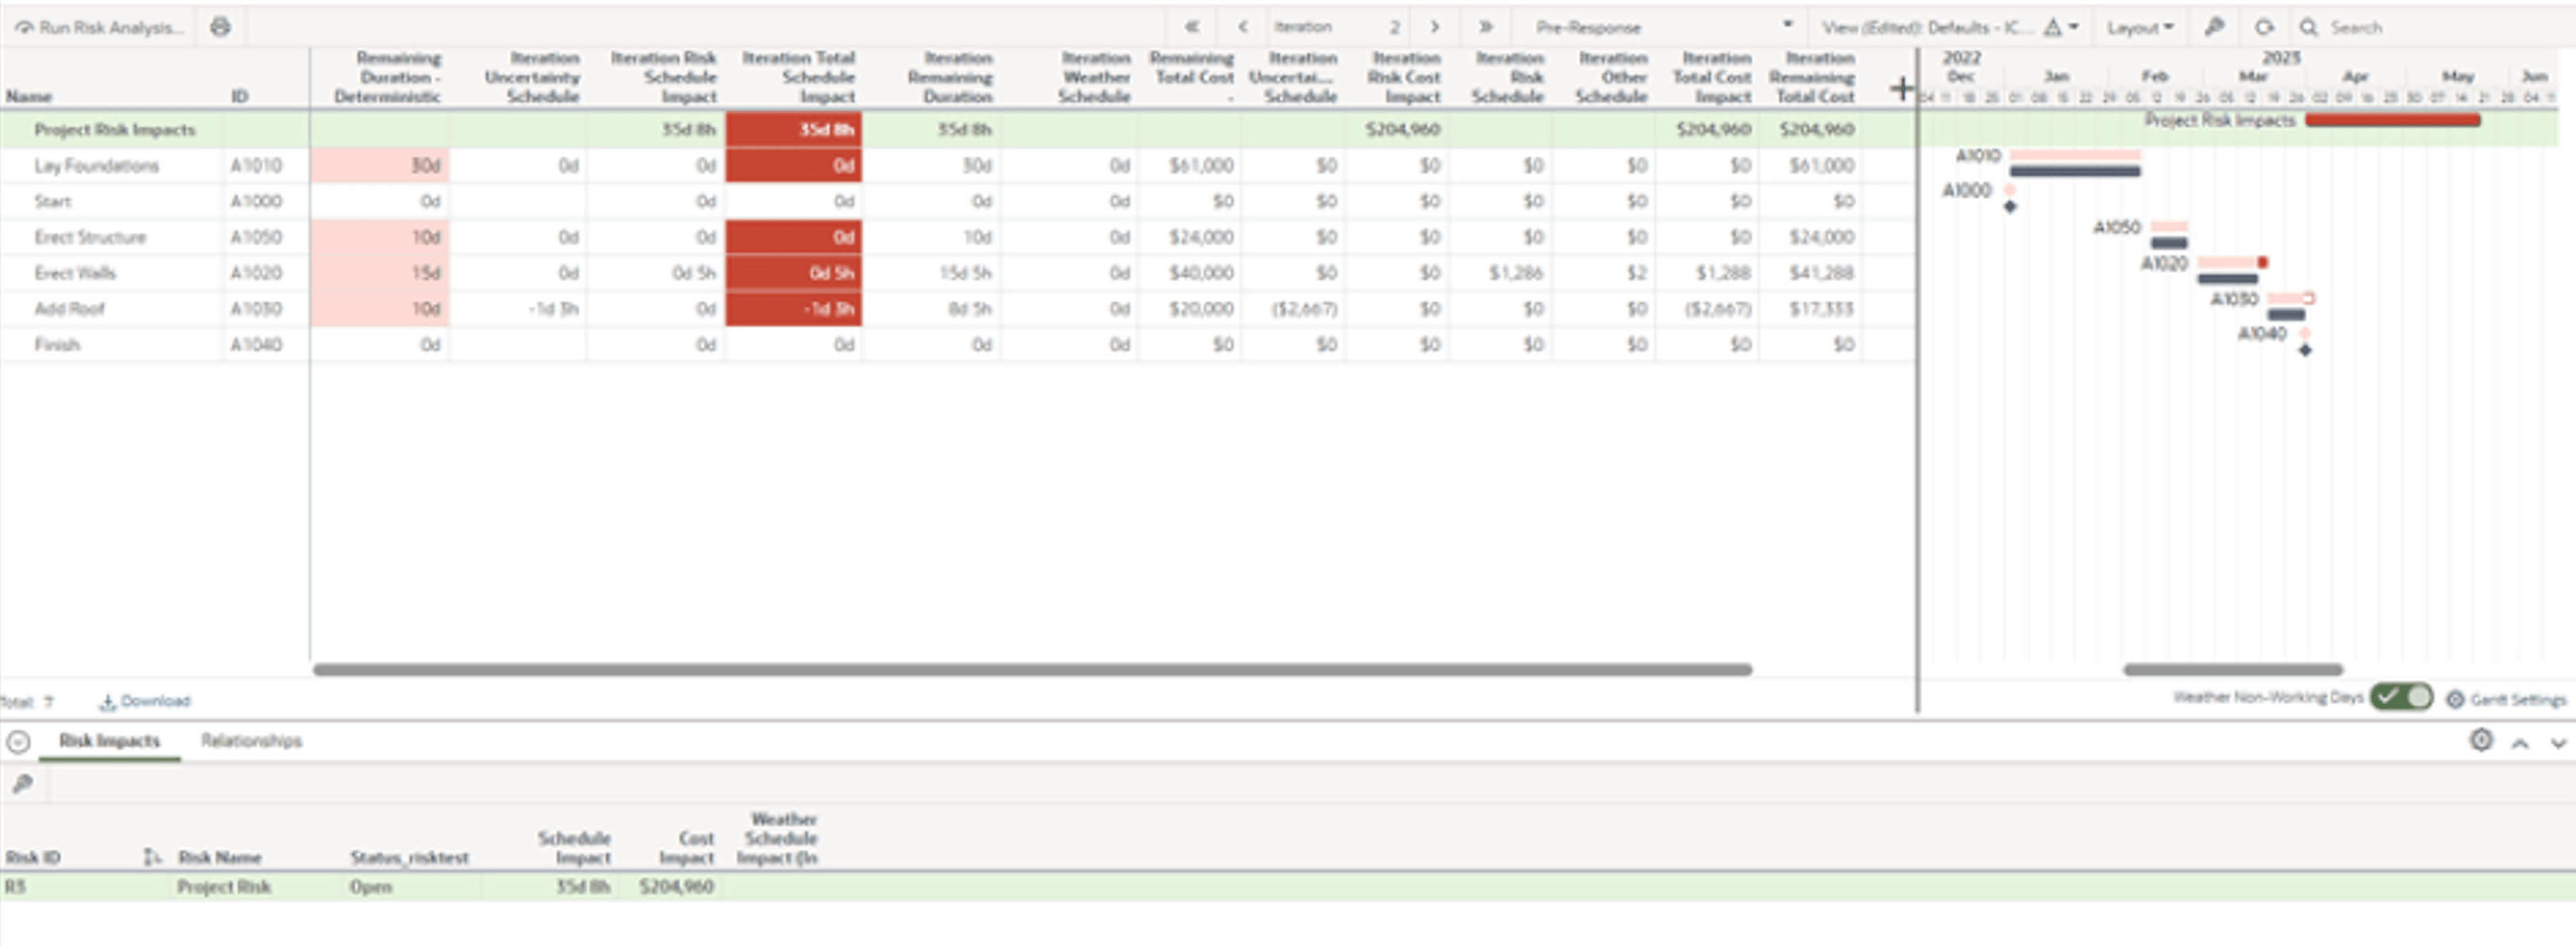The image size is (2576, 946).
Task: Go to previous iteration arrow
Action: (x=1242, y=27)
